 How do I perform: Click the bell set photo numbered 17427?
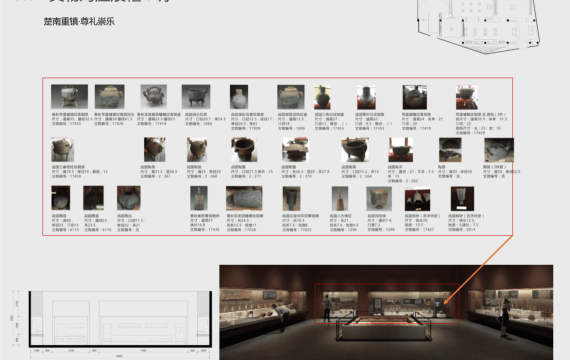(x=417, y=199)
